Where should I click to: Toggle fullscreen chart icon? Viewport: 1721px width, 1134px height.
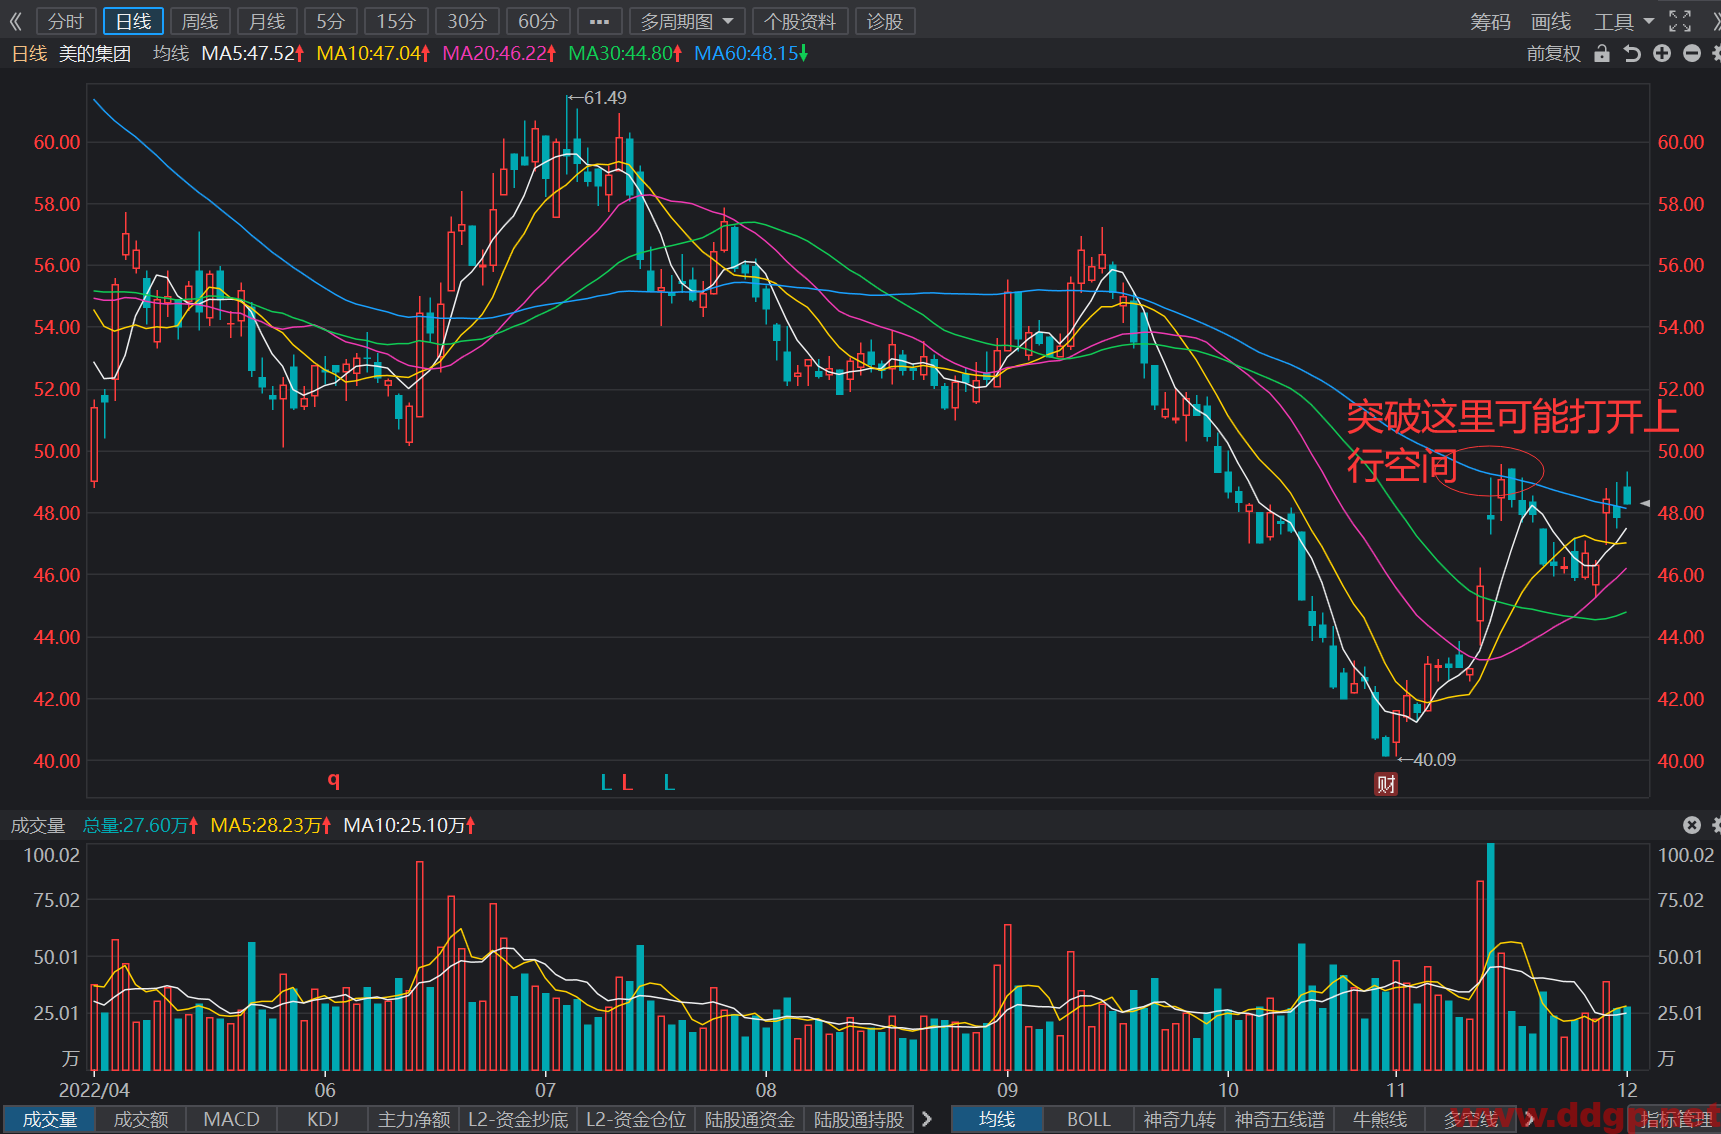pos(1680,21)
